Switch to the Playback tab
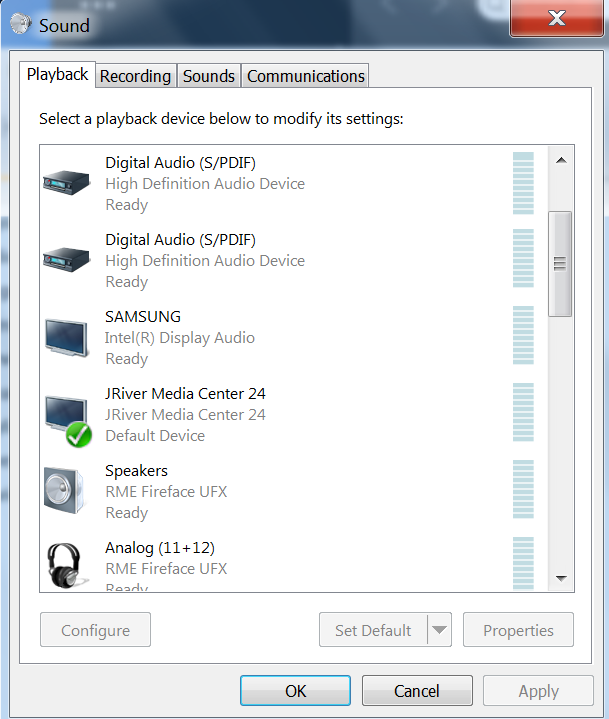The image size is (609, 719). [57, 74]
